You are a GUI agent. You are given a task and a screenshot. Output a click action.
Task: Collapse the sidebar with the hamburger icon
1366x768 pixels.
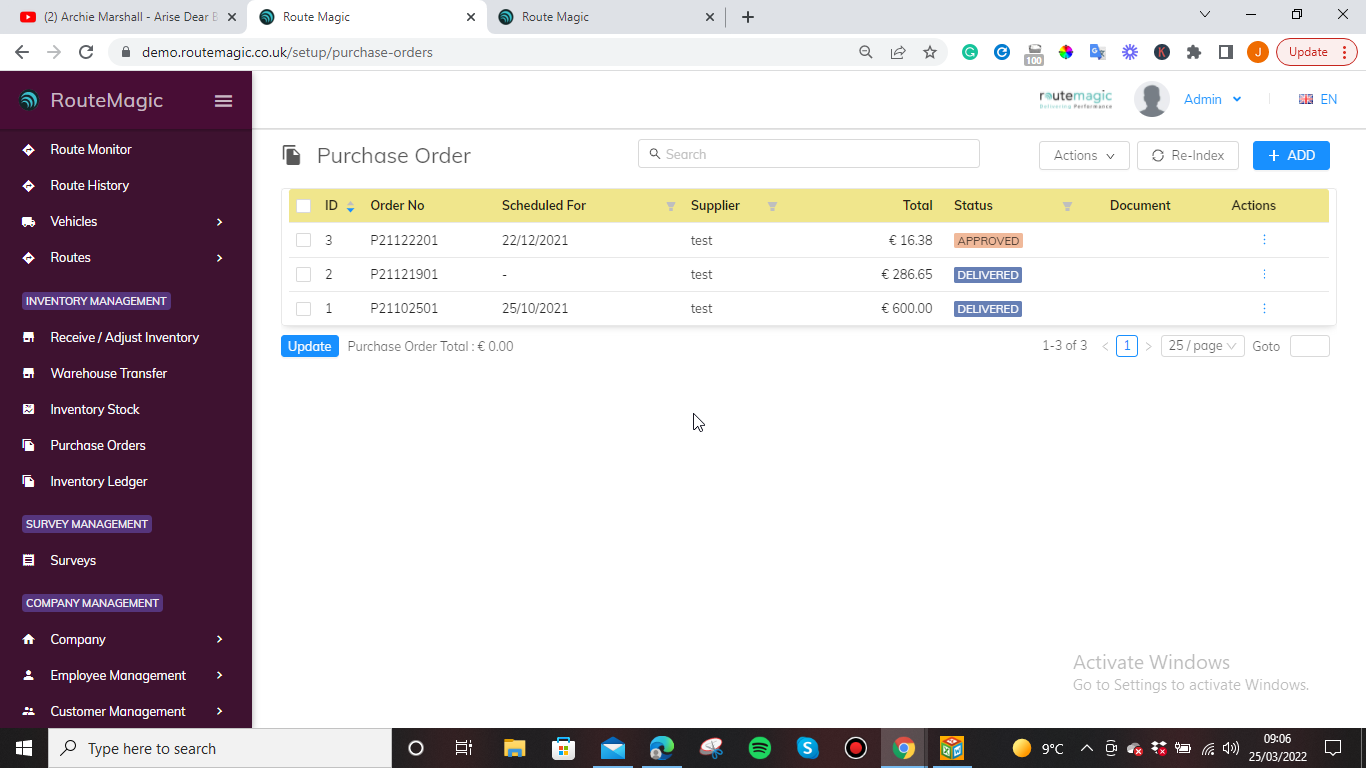[x=223, y=100]
